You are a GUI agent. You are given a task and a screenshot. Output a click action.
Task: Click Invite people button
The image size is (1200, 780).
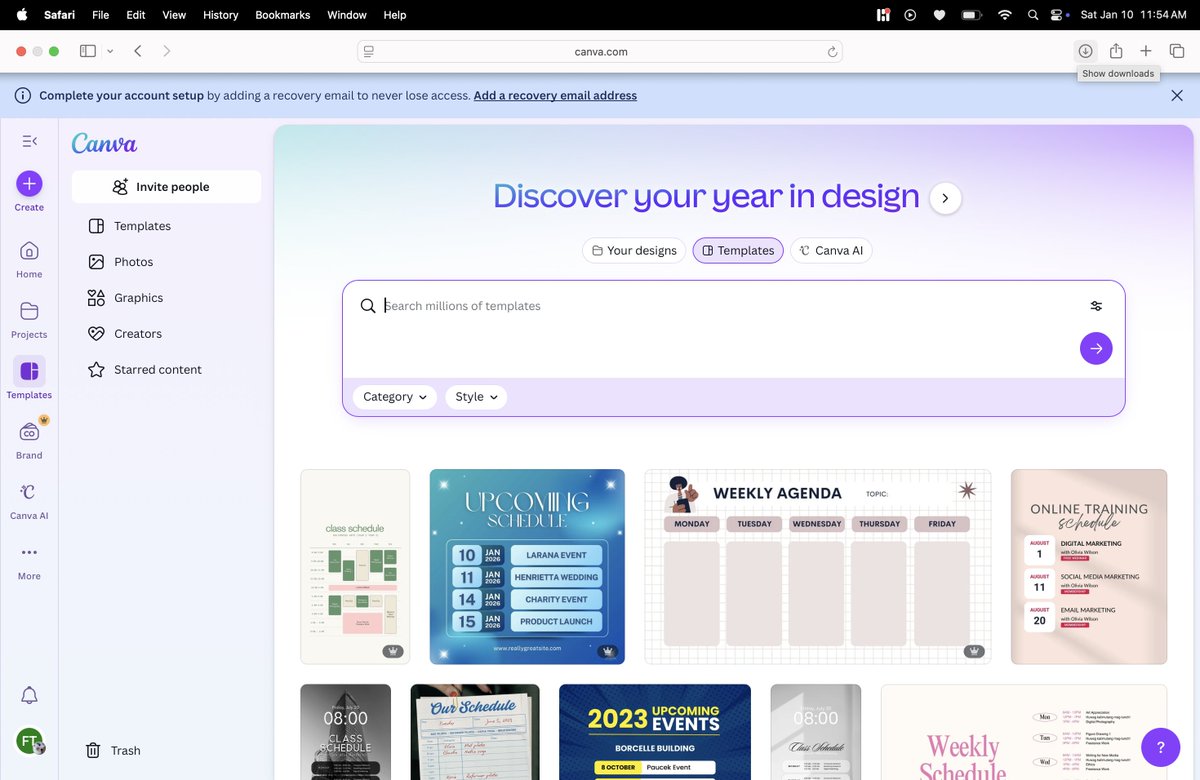pyautogui.click(x=166, y=187)
